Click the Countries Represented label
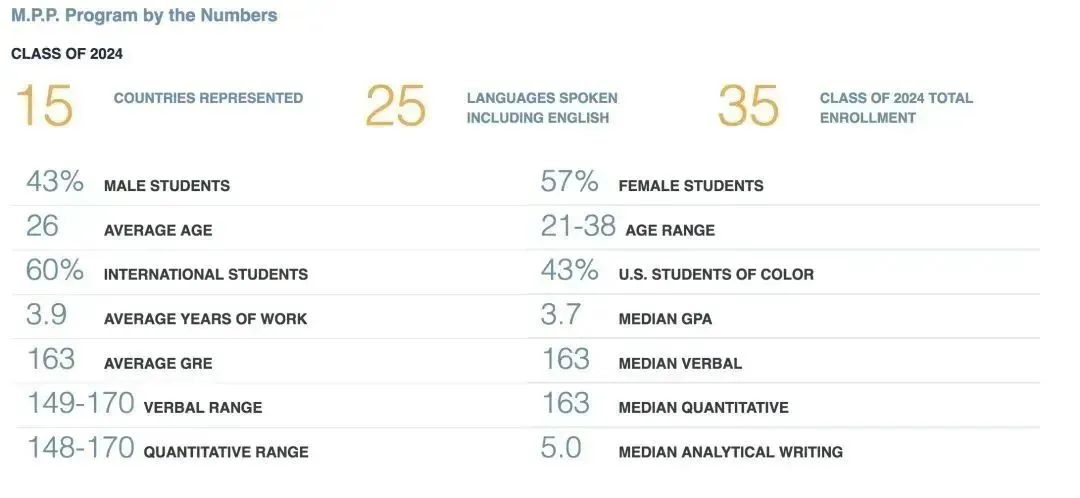The height and width of the screenshot is (498, 1080). (208, 98)
